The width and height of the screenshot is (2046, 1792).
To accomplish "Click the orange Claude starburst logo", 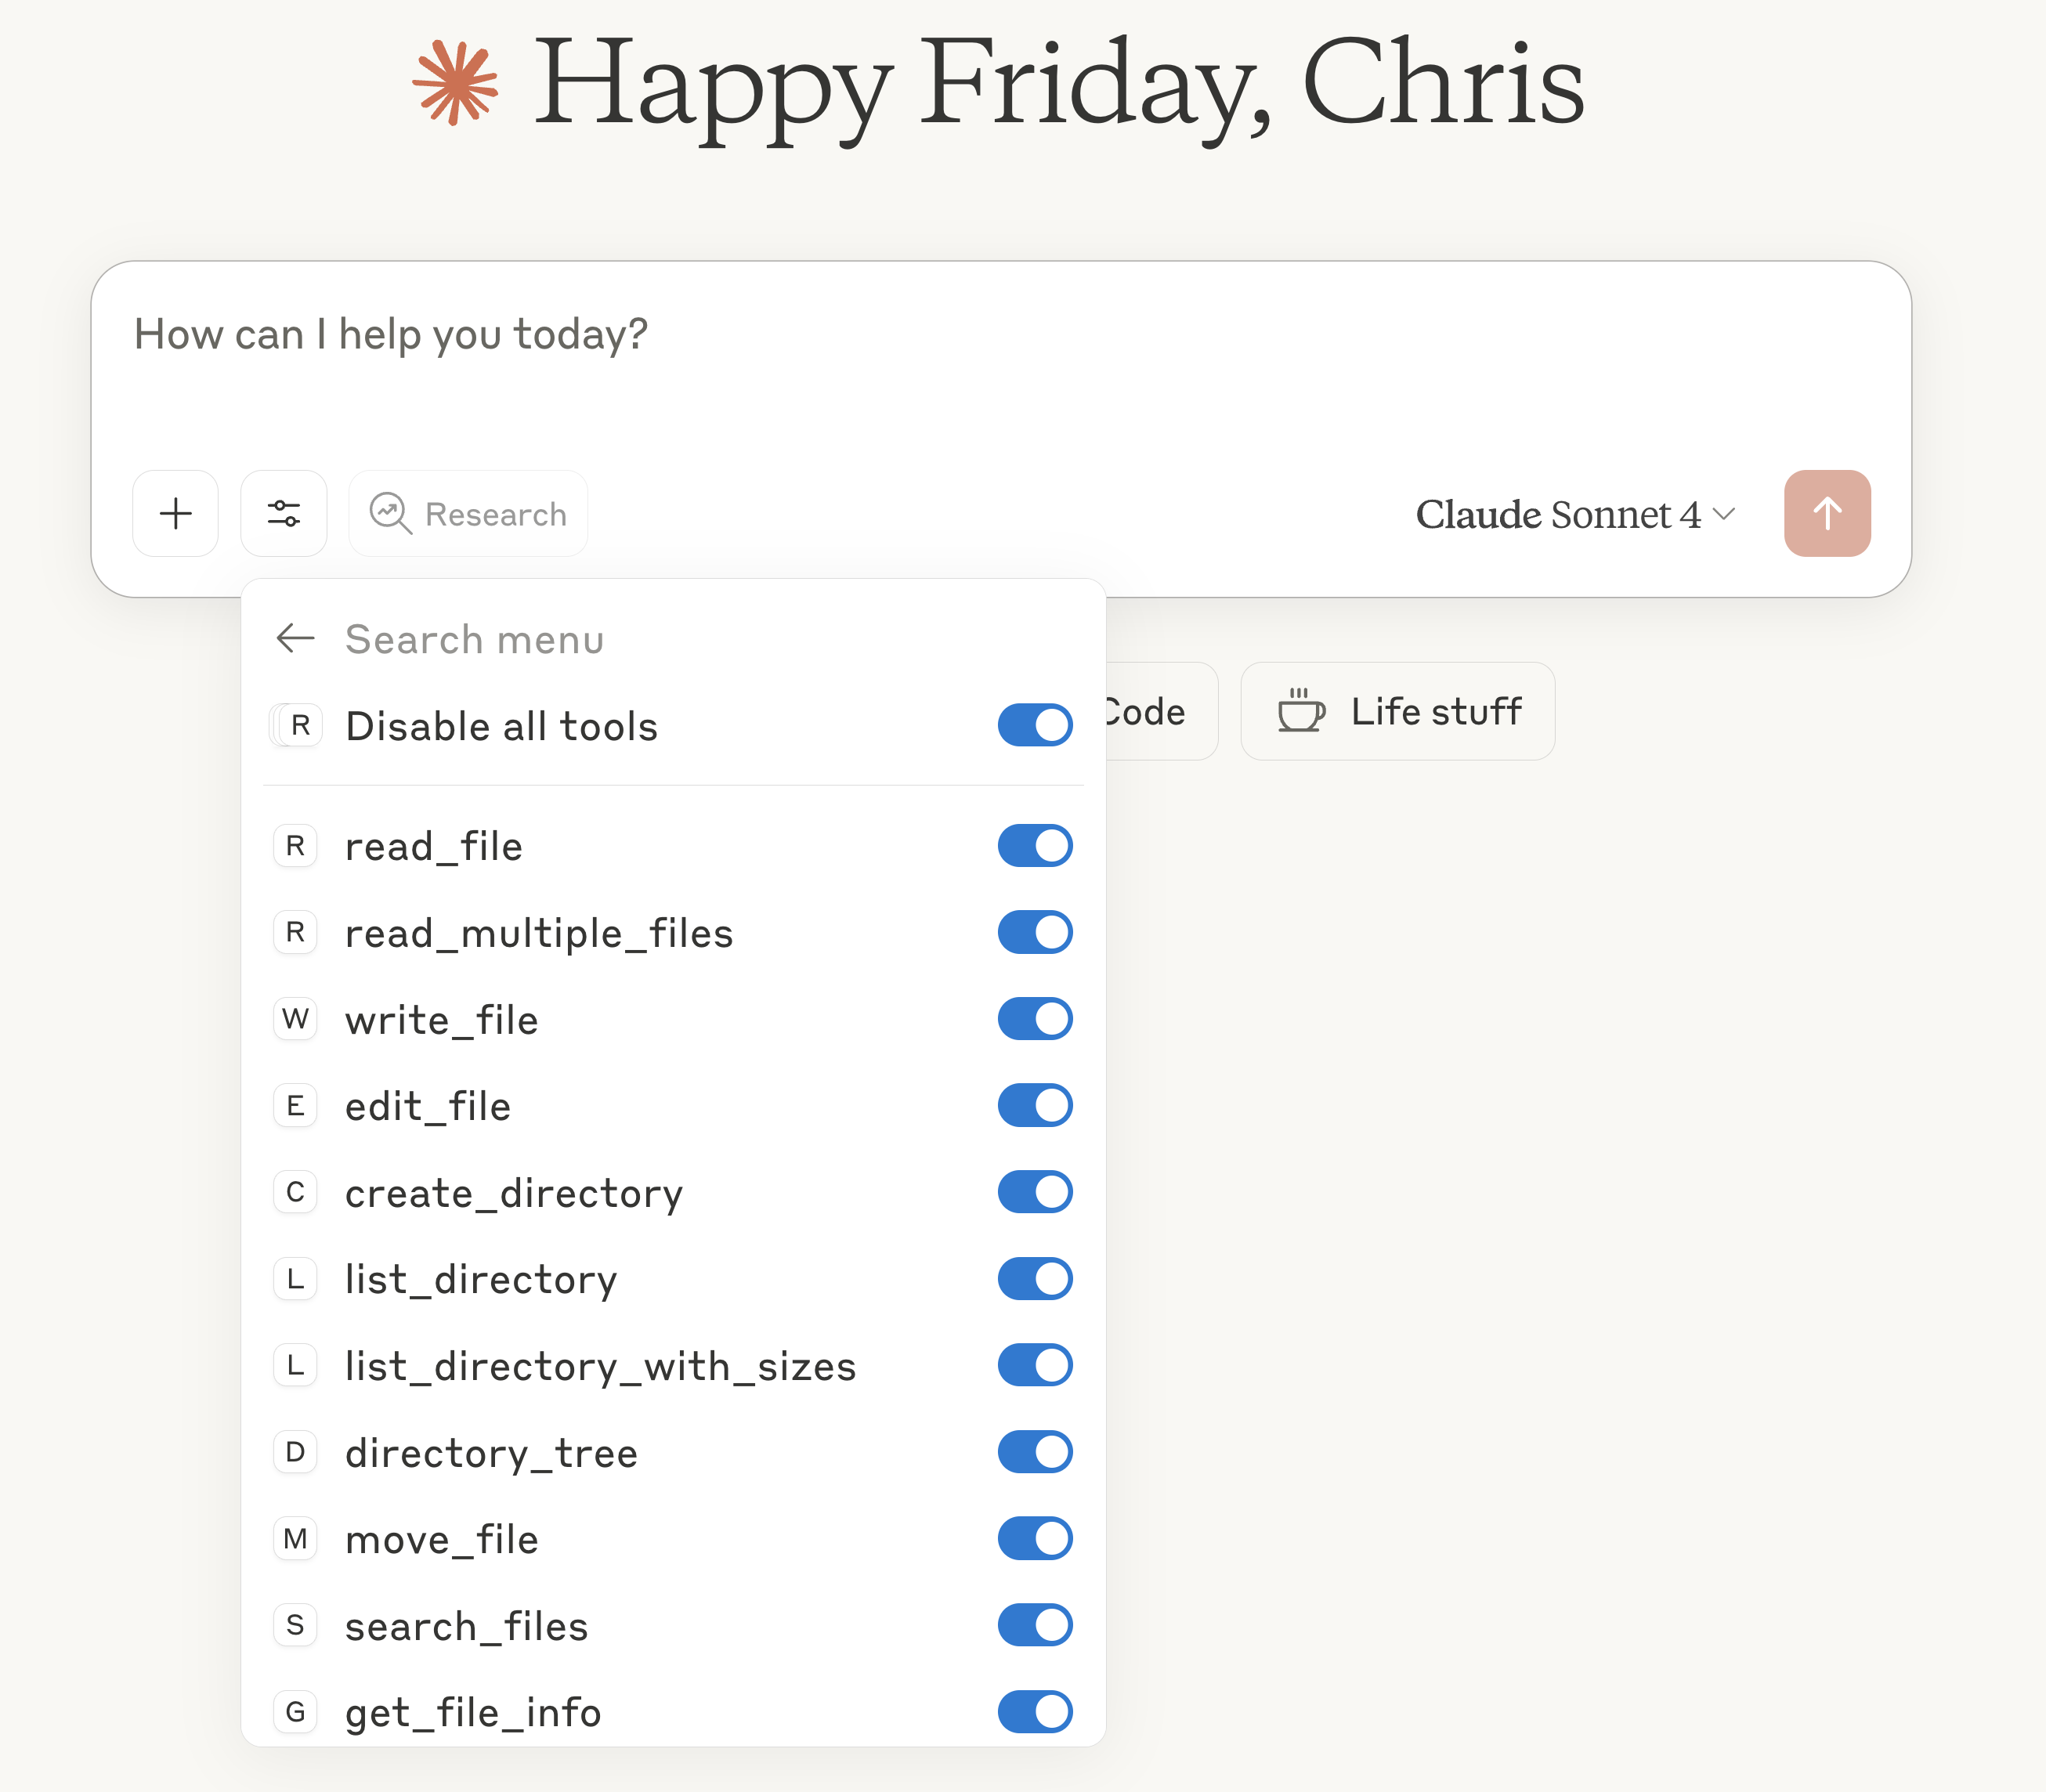I will [455, 82].
